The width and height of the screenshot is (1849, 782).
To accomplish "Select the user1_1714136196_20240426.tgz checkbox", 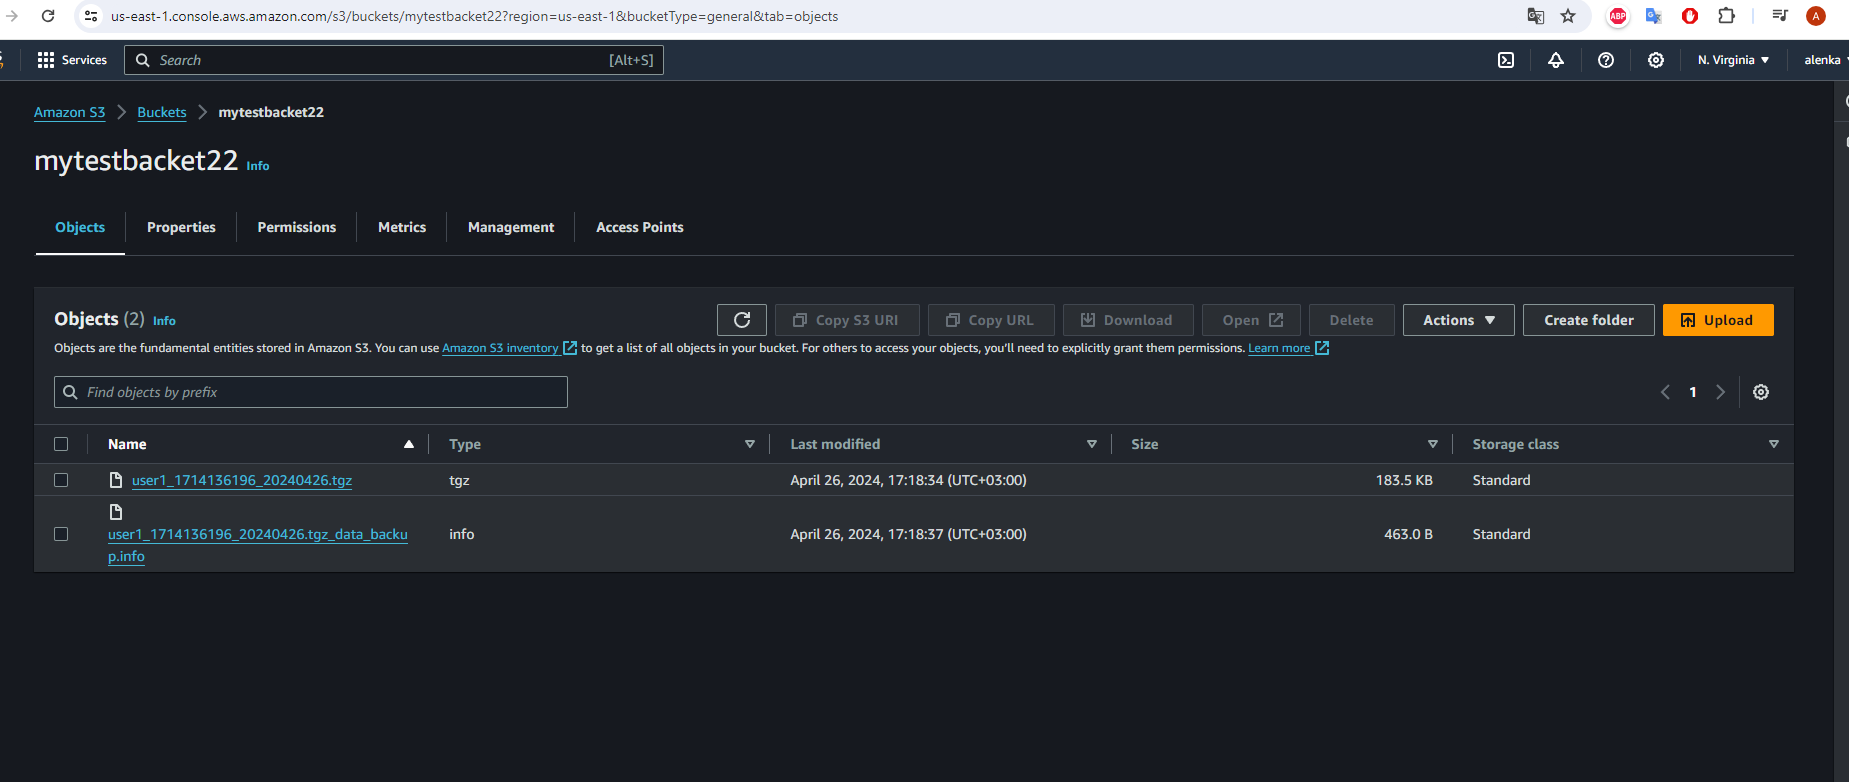I will (x=61, y=480).
